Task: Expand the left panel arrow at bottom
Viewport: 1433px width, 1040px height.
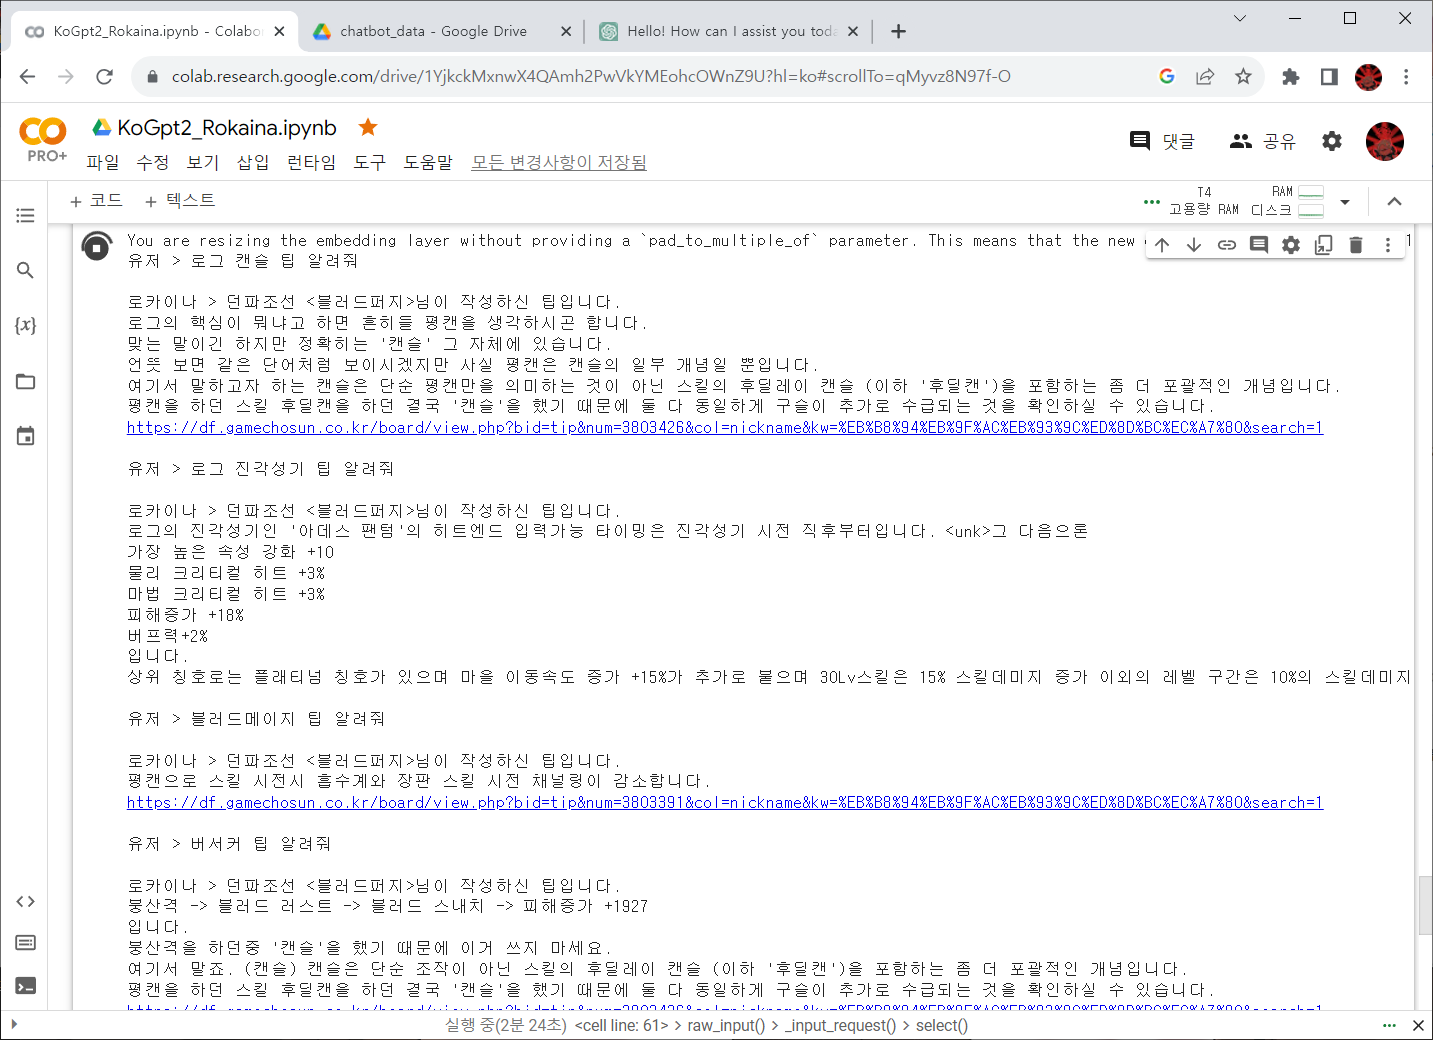Action: pos(13,1024)
